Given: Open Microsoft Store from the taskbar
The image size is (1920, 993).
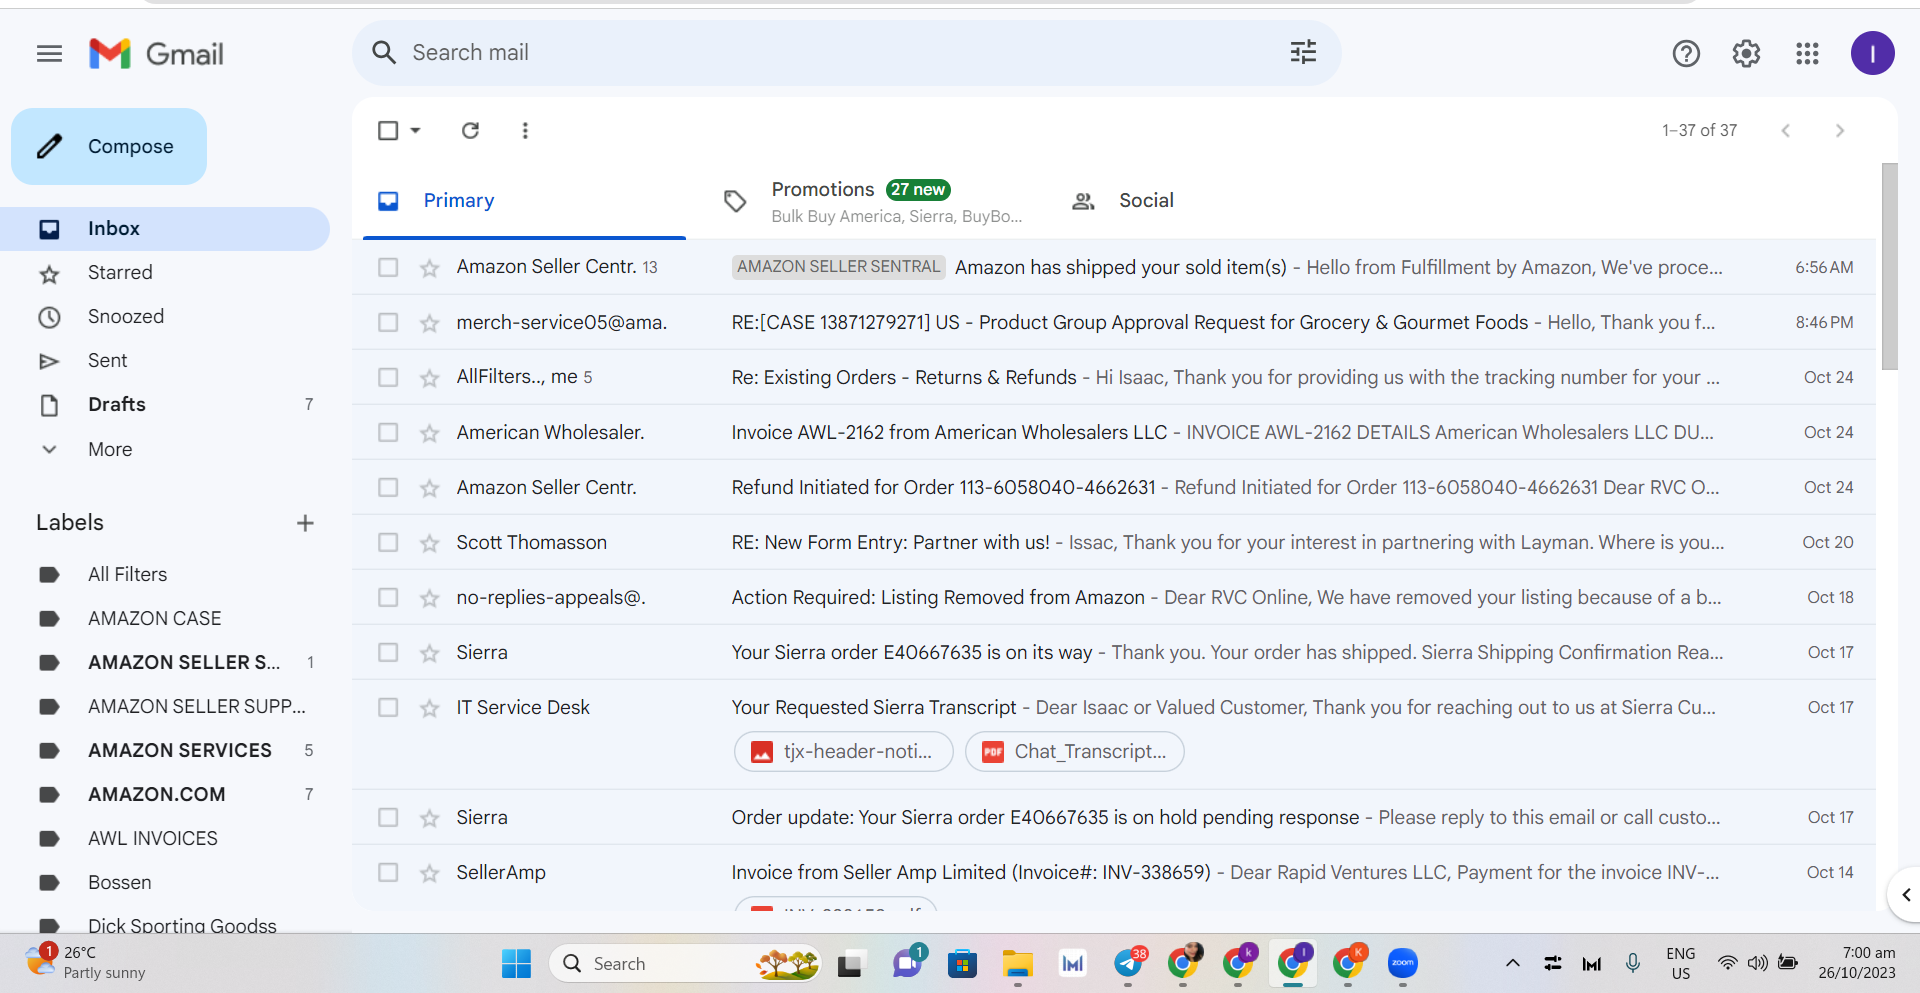Looking at the screenshot, I should 962,964.
